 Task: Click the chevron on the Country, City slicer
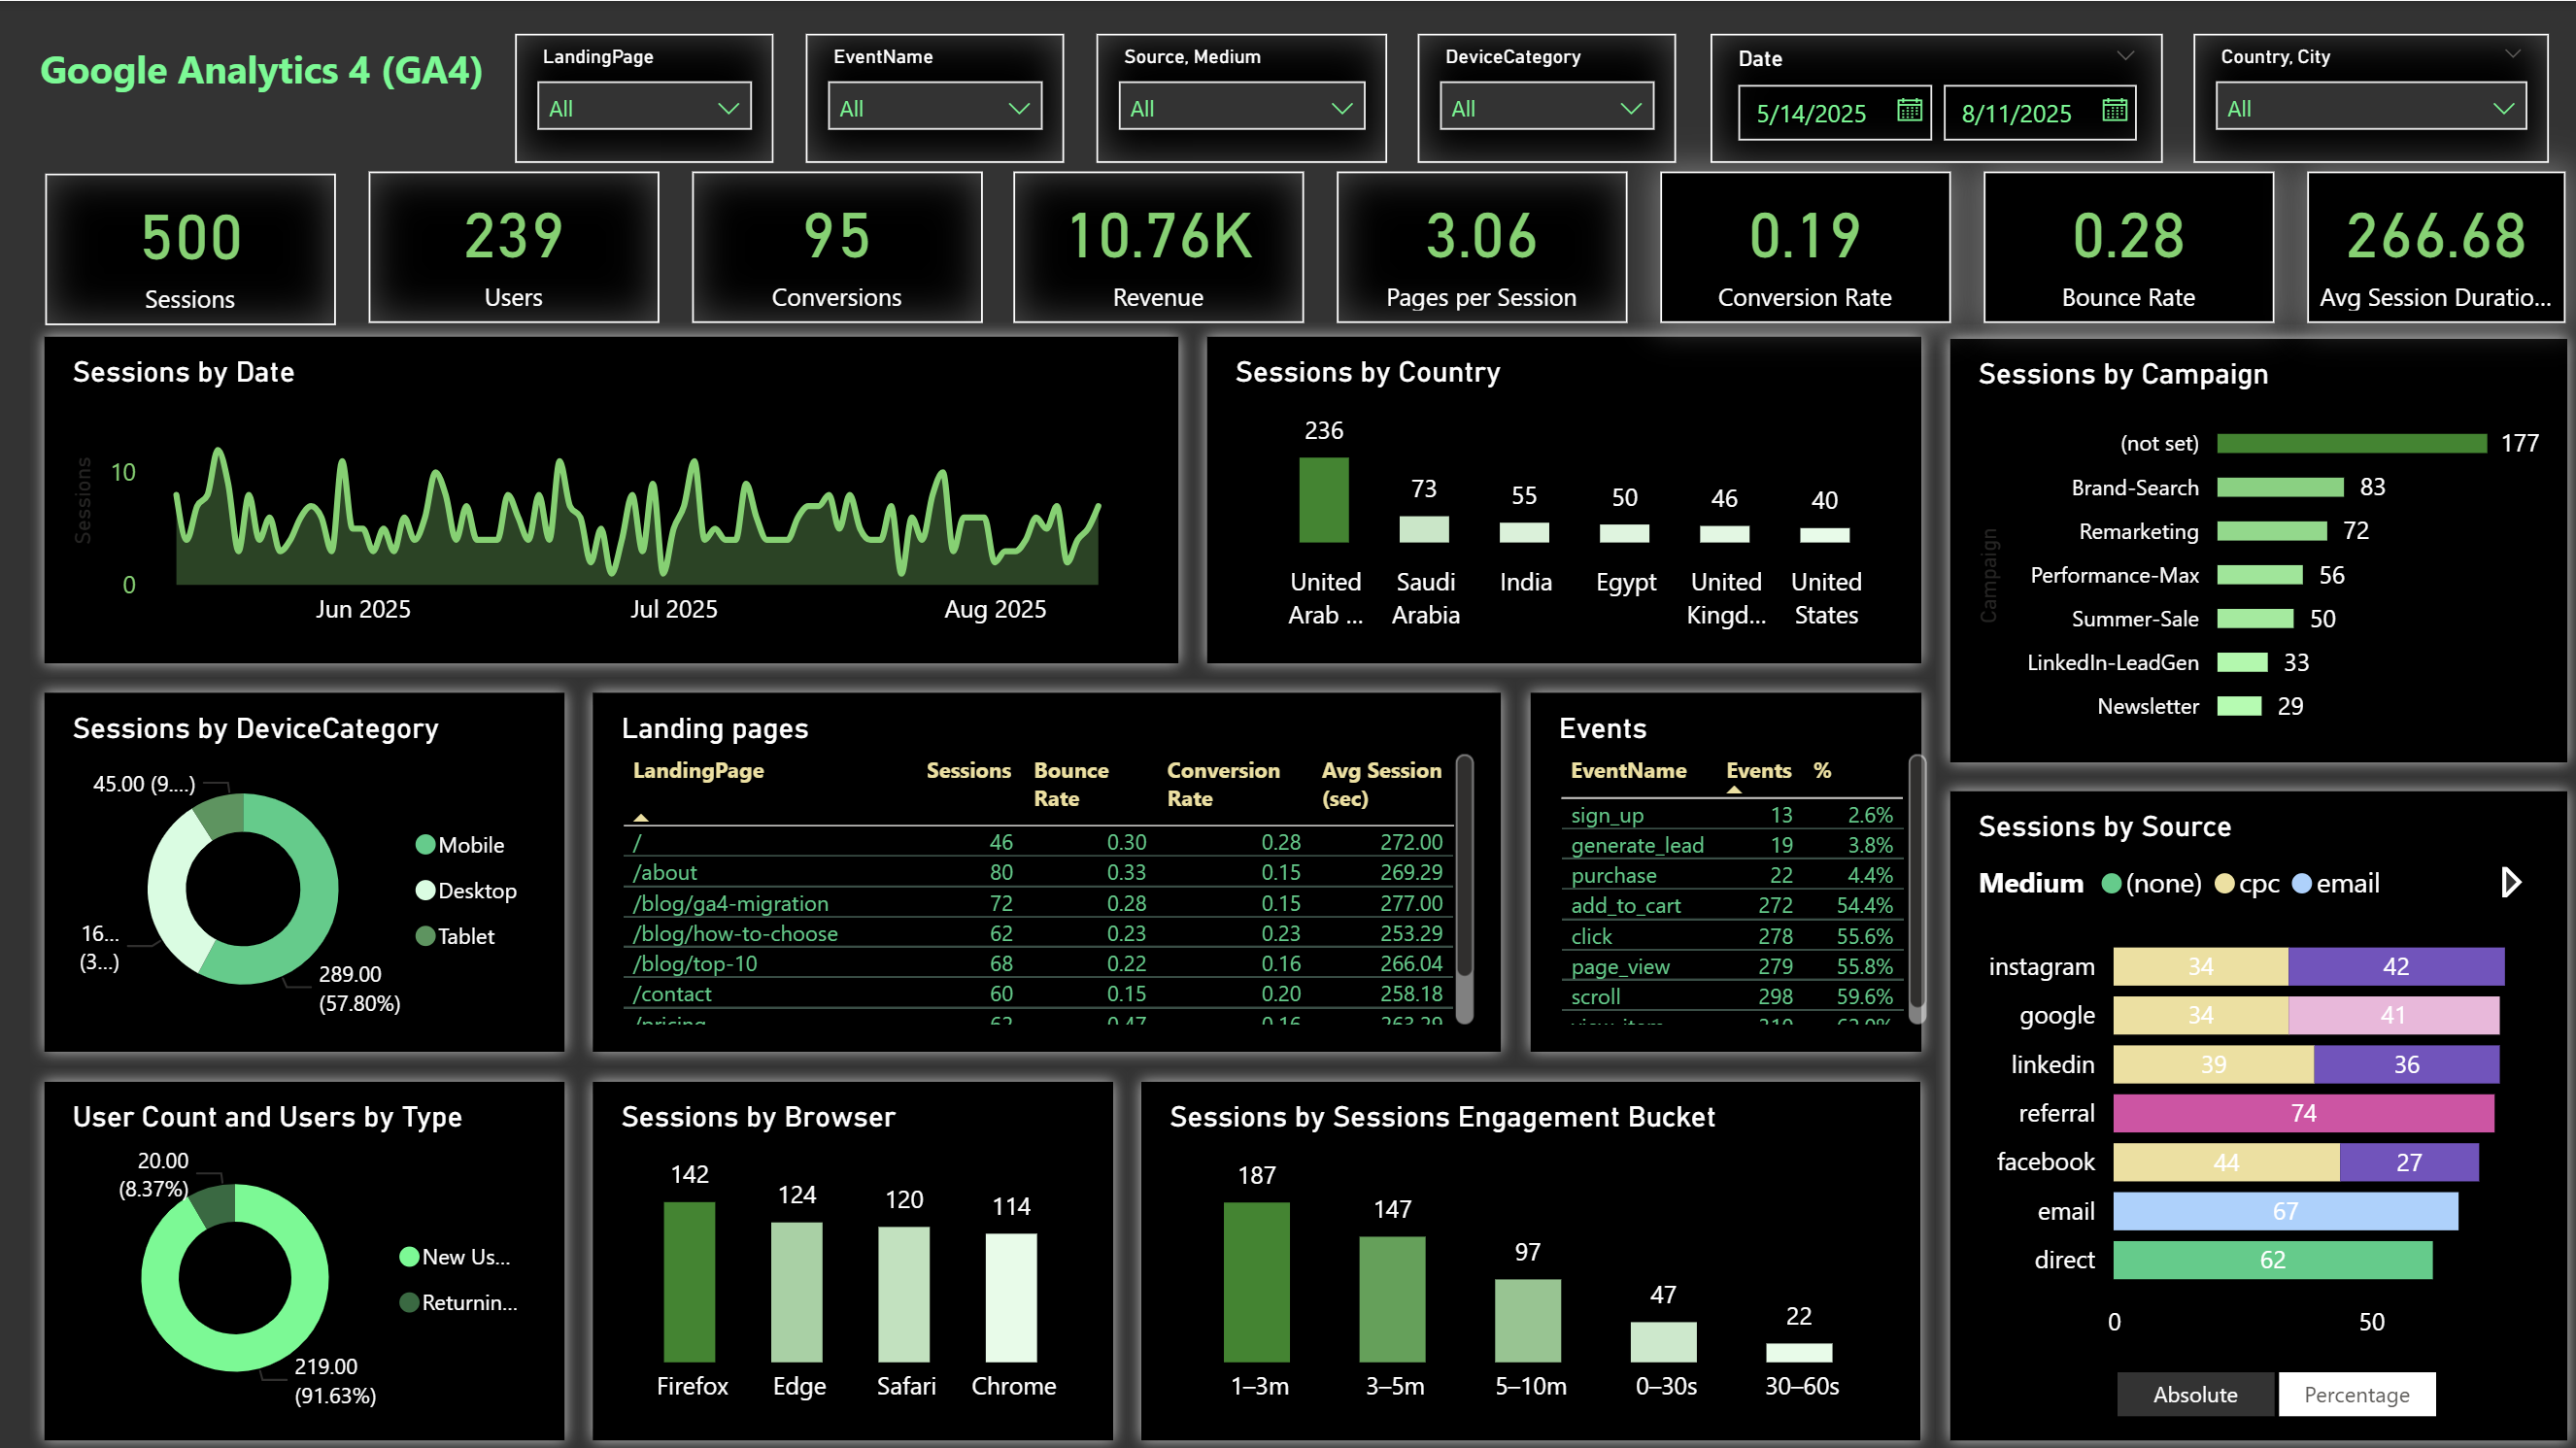2508,55
